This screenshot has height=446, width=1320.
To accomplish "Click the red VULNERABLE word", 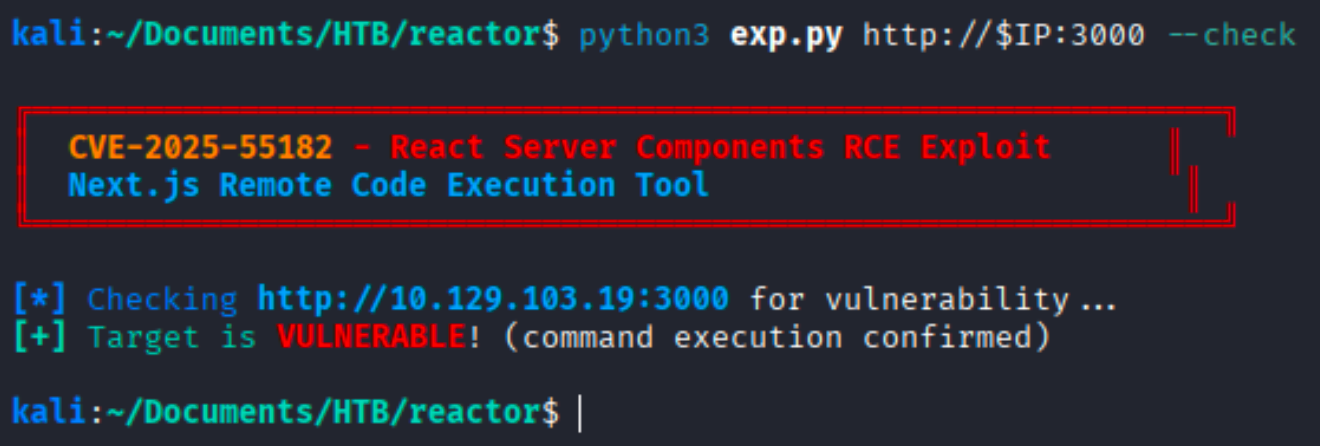I will (370, 337).
